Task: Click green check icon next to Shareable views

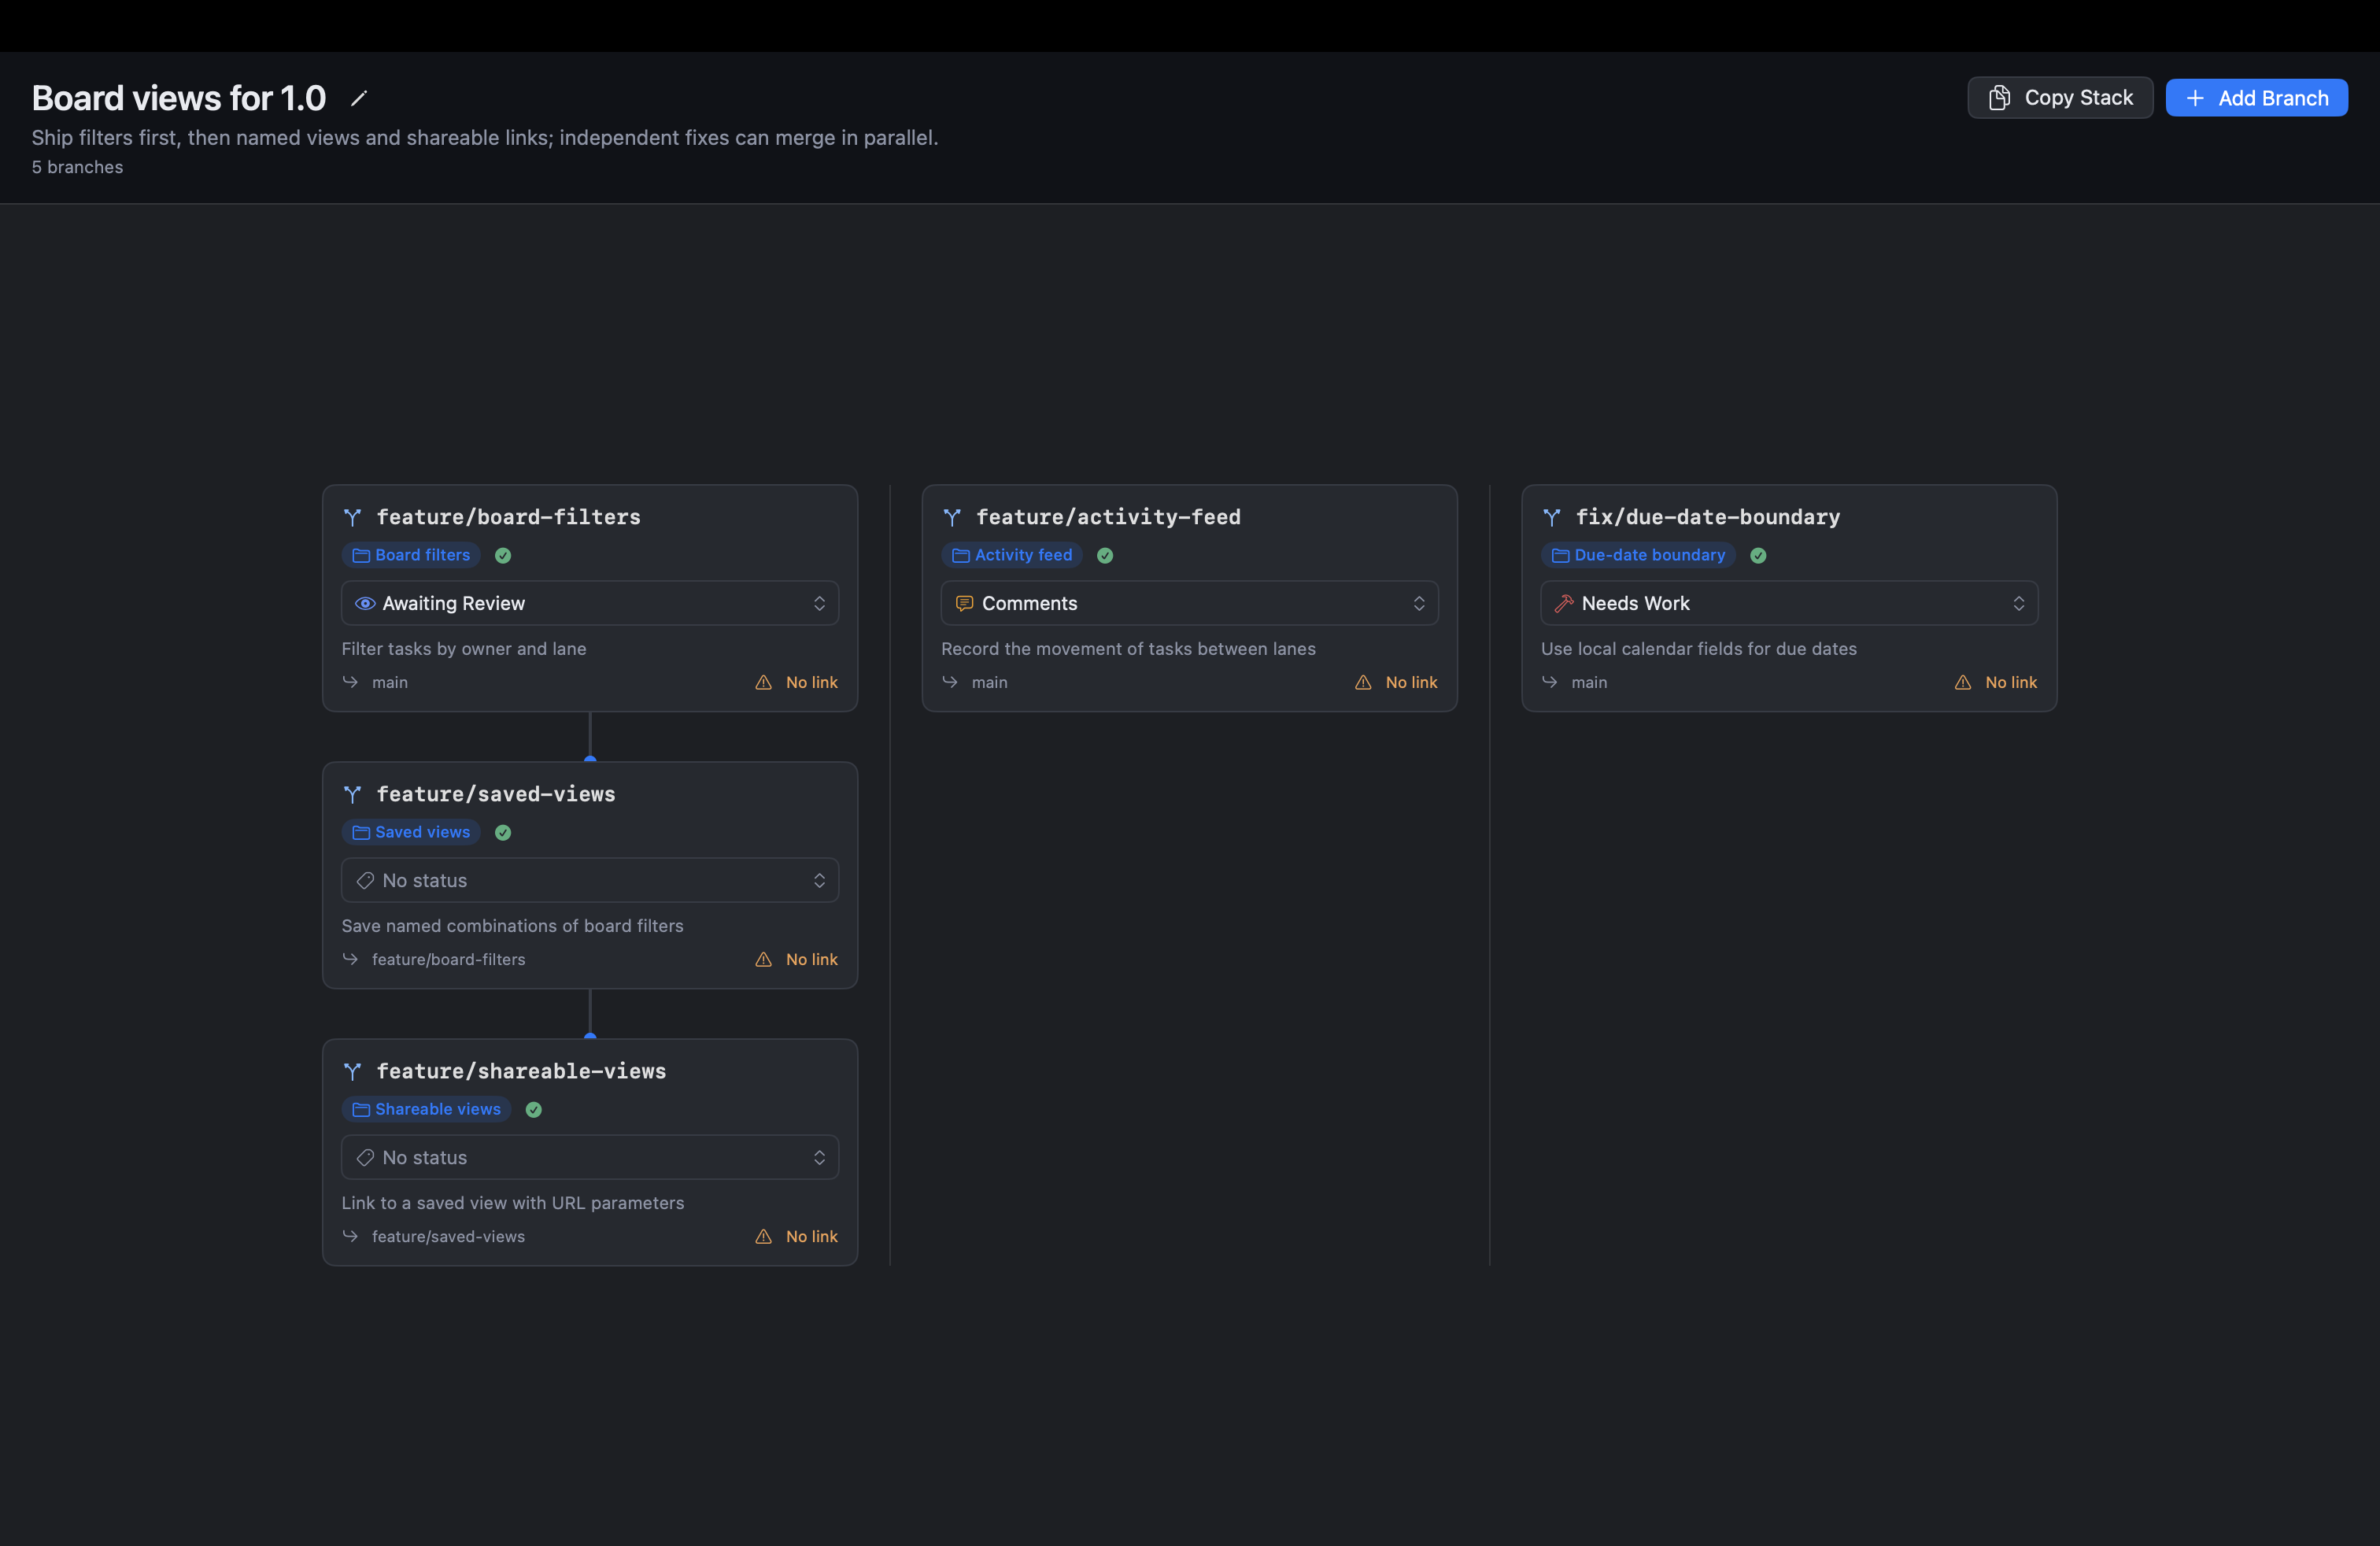Action: pyautogui.click(x=534, y=1109)
